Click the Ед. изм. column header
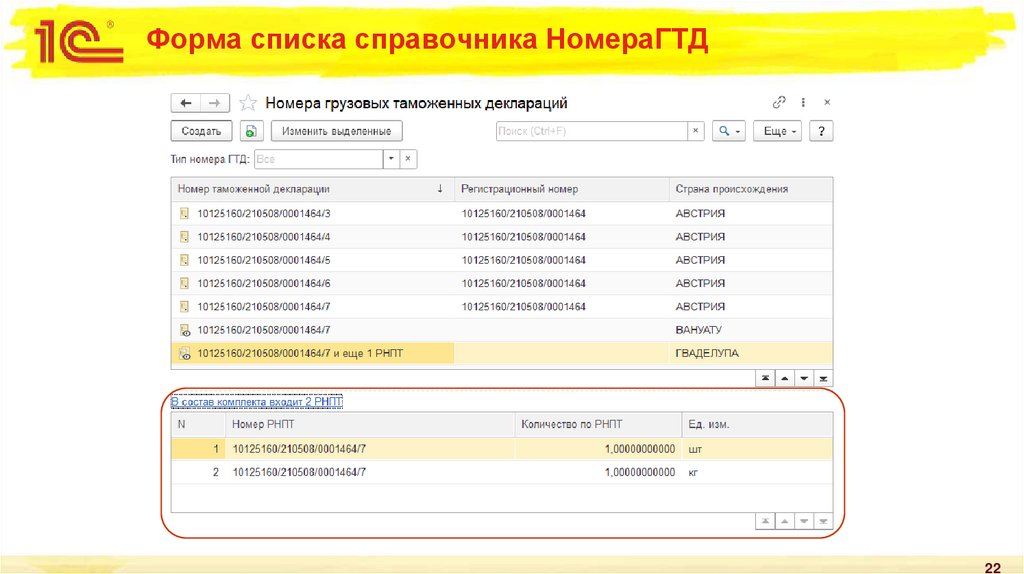Viewport: 1024px width, 574px height. click(x=758, y=424)
